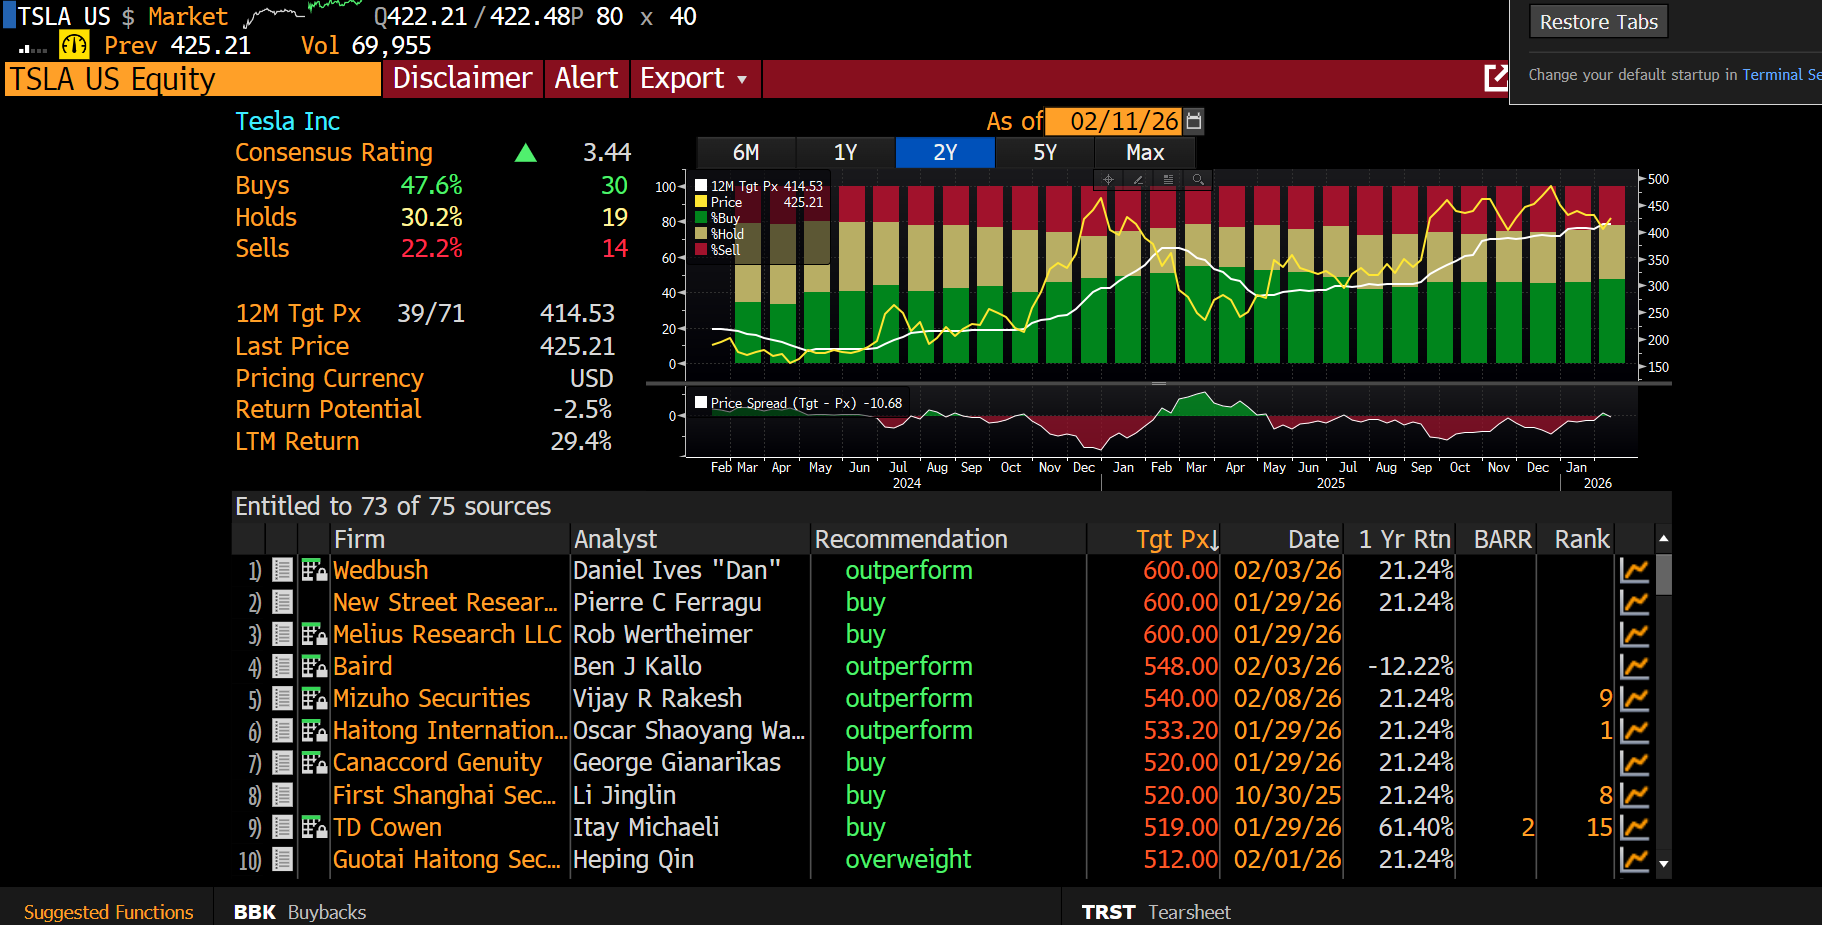This screenshot has width=1822, height=925.
Task: Open the Wedbush research report document icon
Action: [x=283, y=570]
